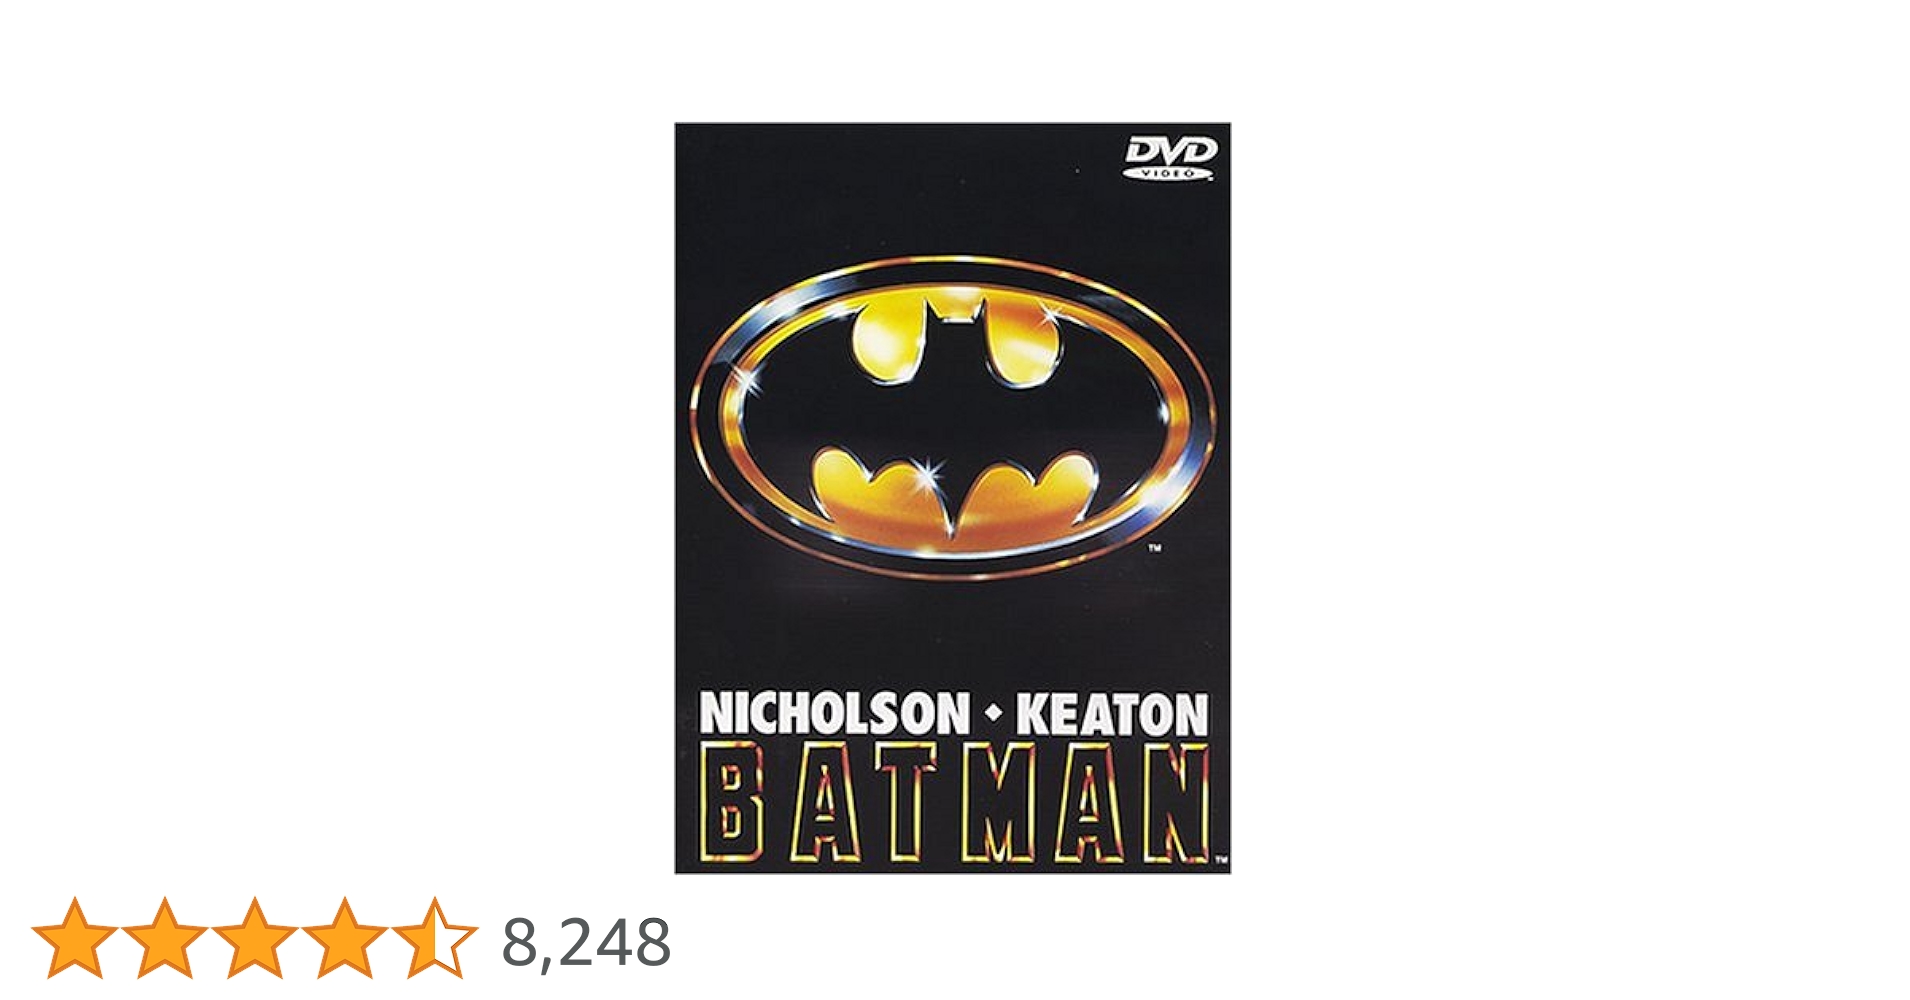Click the sparkle between the lower bat wings
This screenshot has height=1000, width=1910.
pos(932,473)
